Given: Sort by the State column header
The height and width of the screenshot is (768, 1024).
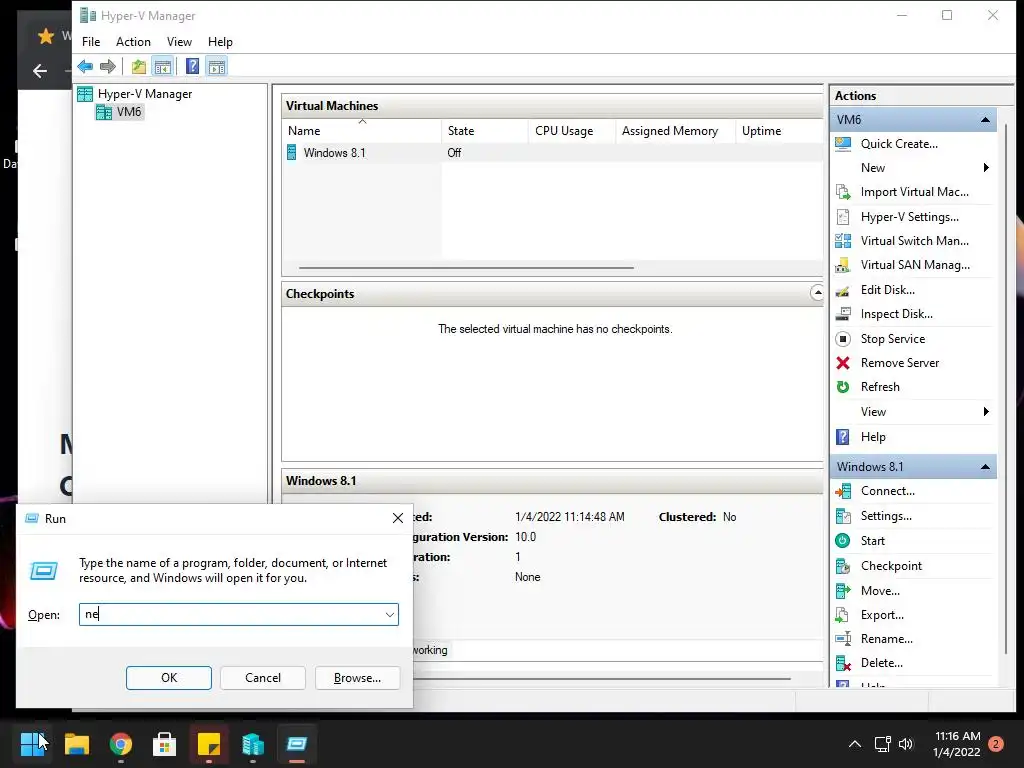Looking at the screenshot, I should tap(485, 131).
